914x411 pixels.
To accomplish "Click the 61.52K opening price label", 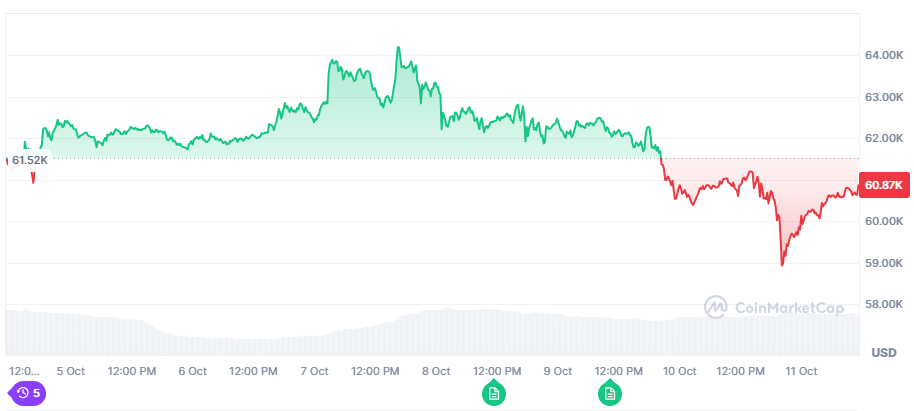I will pyautogui.click(x=29, y=160).
